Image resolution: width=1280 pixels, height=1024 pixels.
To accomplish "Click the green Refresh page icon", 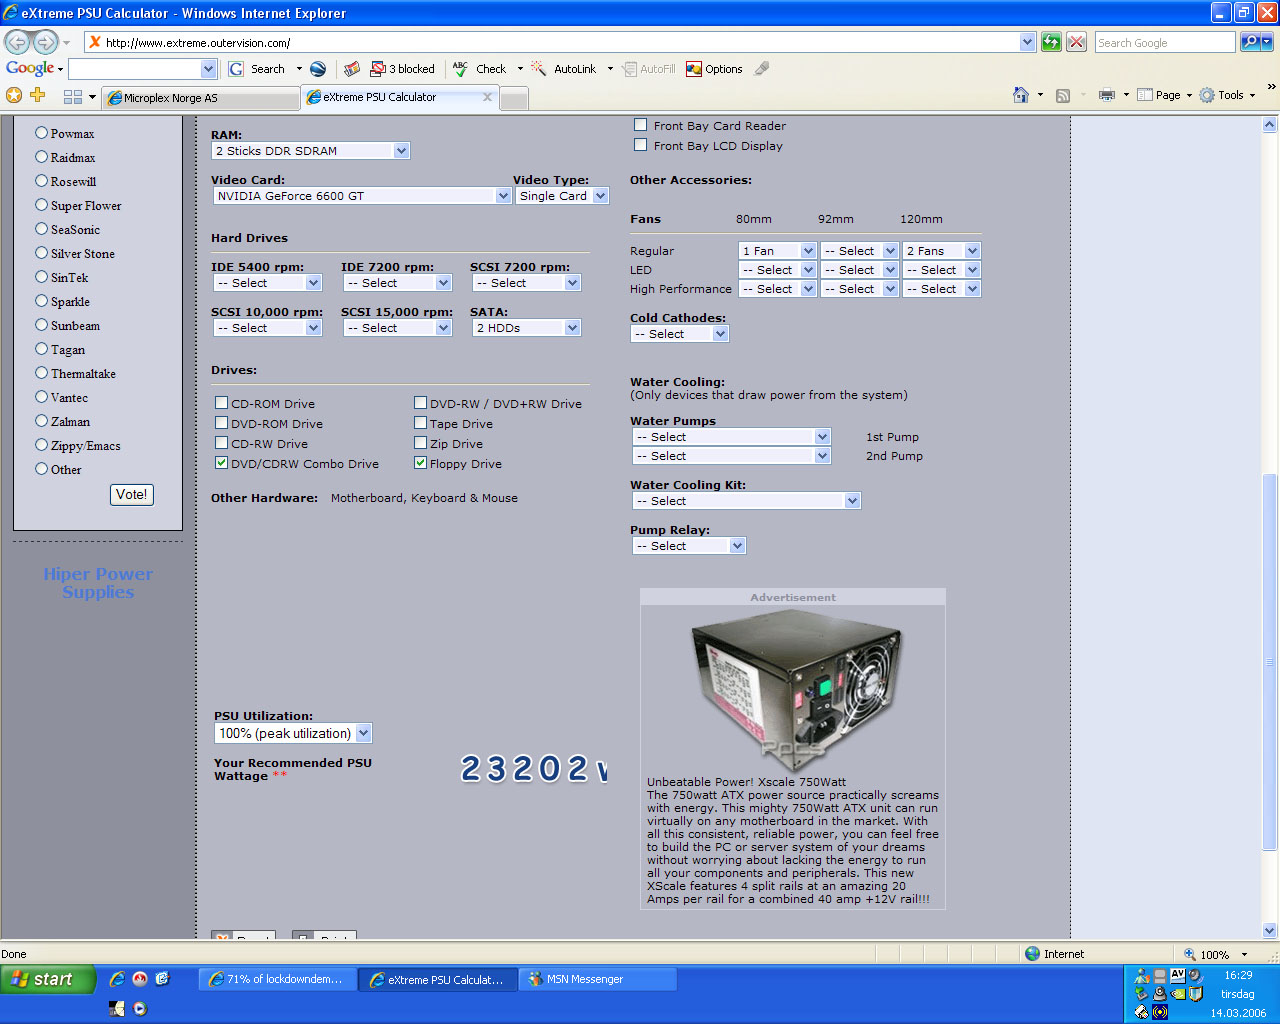I will point(1051,42).
